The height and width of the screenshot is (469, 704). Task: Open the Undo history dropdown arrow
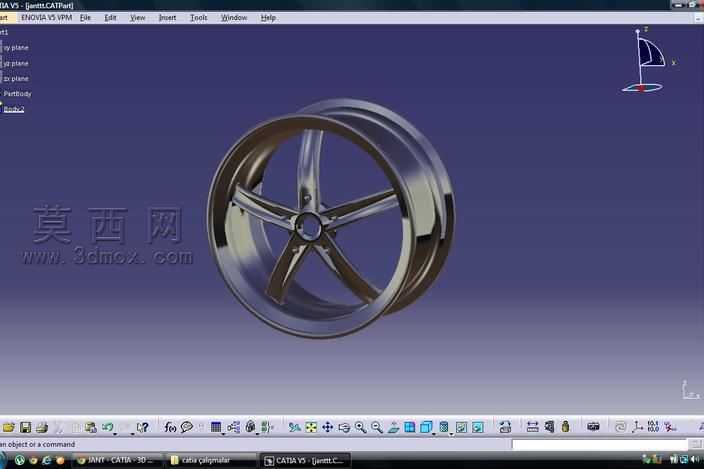tap(115, 434)
